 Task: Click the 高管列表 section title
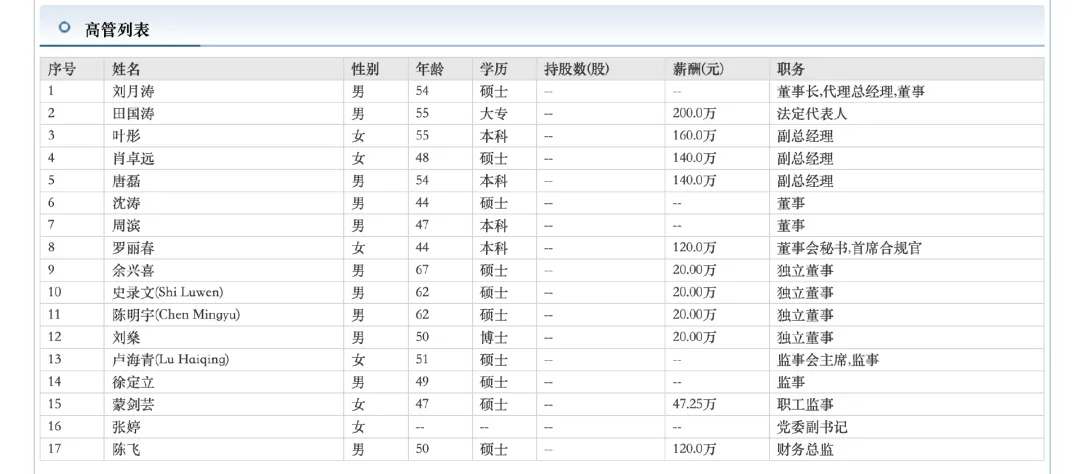pyautogui.click(x=118, y=28)
